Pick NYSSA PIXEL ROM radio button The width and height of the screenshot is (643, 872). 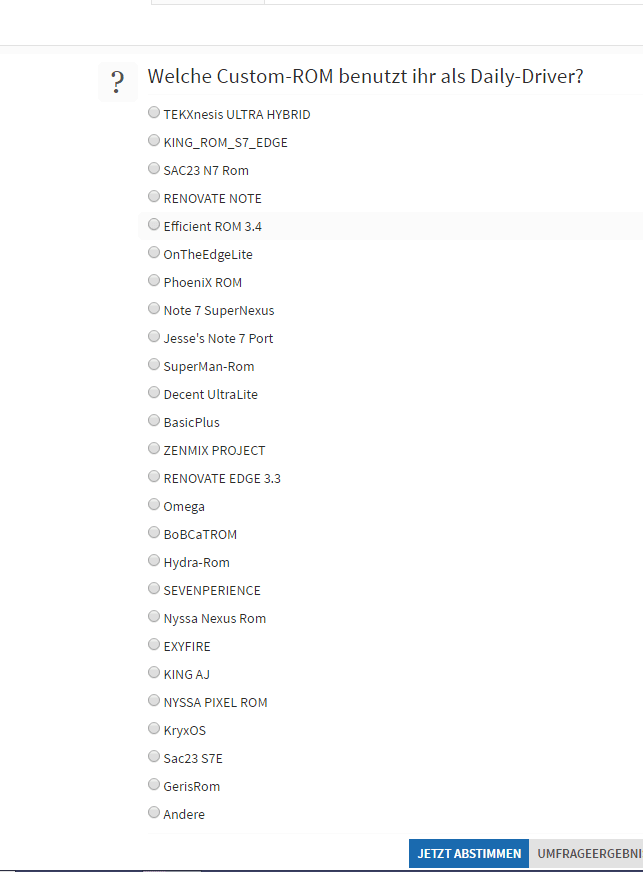coord(154,700)
